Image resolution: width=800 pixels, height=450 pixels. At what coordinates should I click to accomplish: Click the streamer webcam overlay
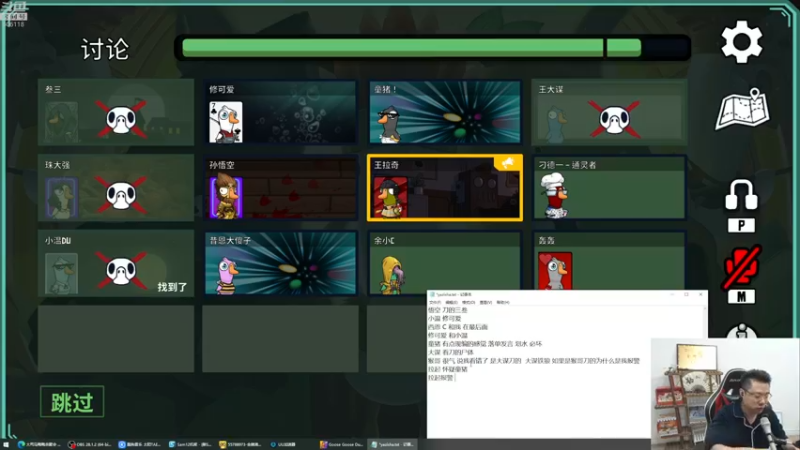pyautogui.click(x=725, y=393)
